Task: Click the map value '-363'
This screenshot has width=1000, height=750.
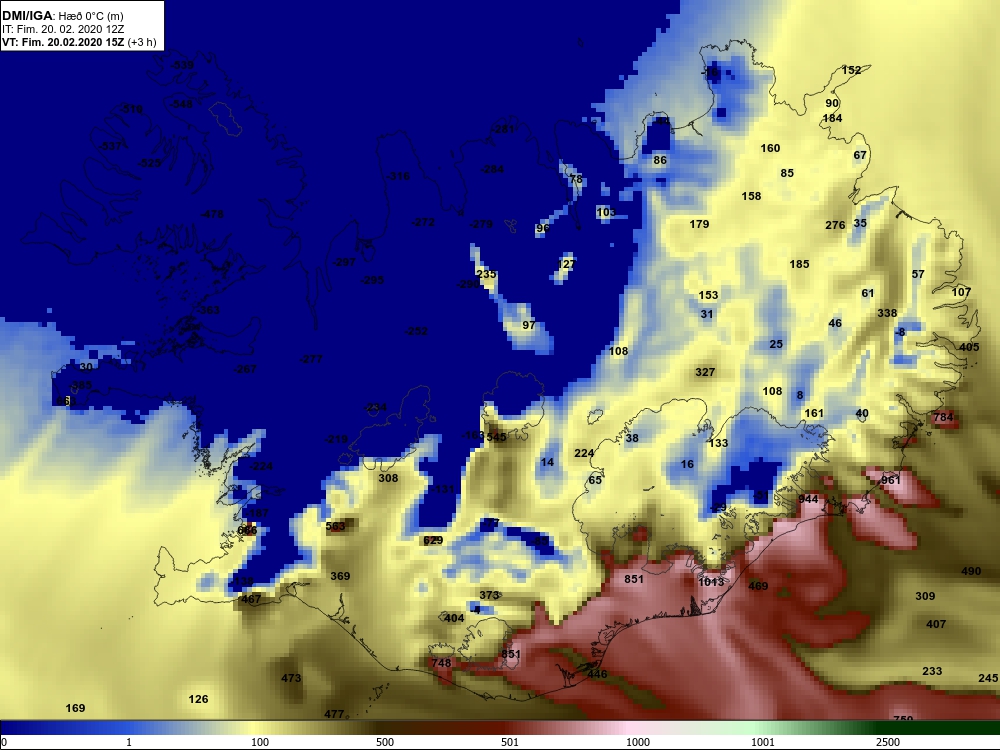Action: point(209,310)
